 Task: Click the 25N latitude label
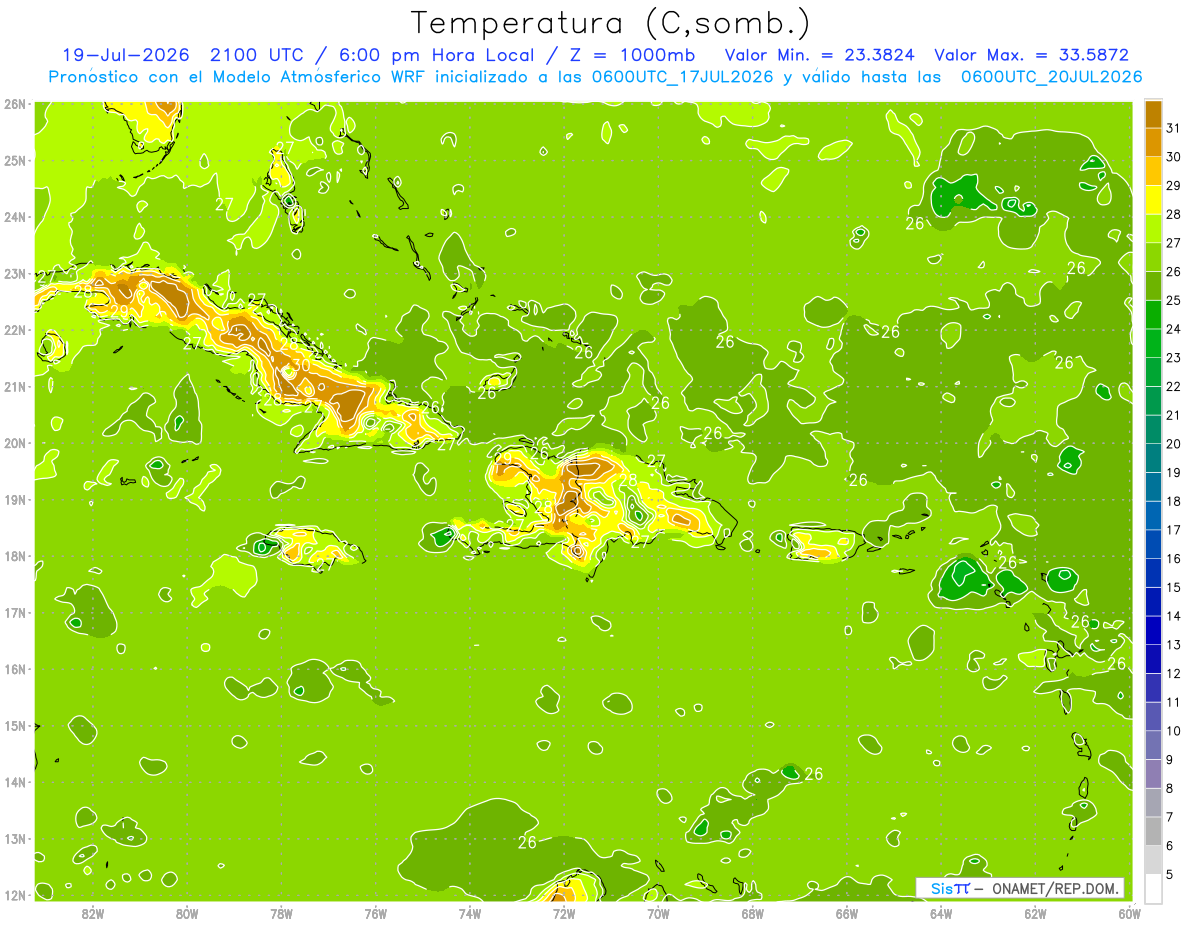click(x=14, y=160)
